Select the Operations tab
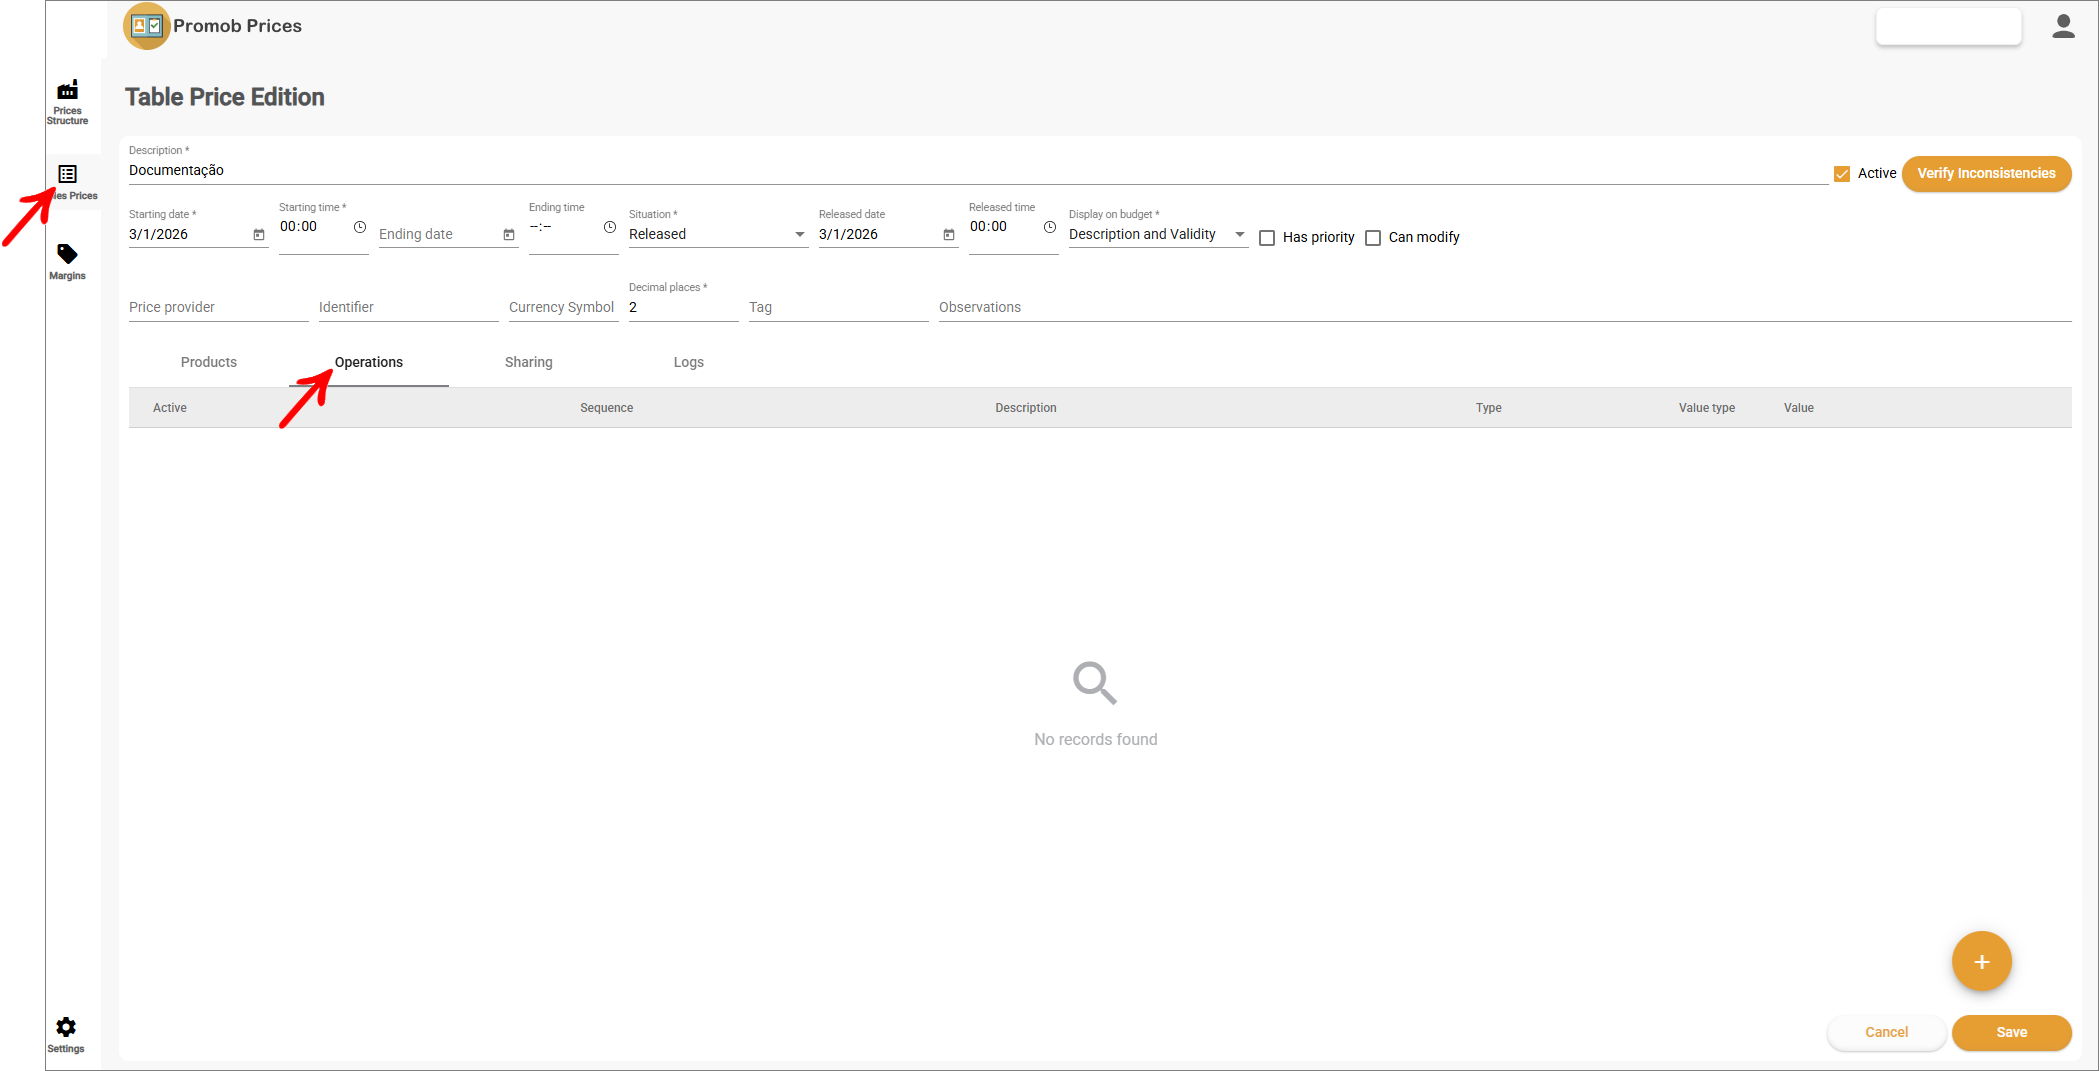The height and width of the screenshot is (1071, 2100). point(369,362)
